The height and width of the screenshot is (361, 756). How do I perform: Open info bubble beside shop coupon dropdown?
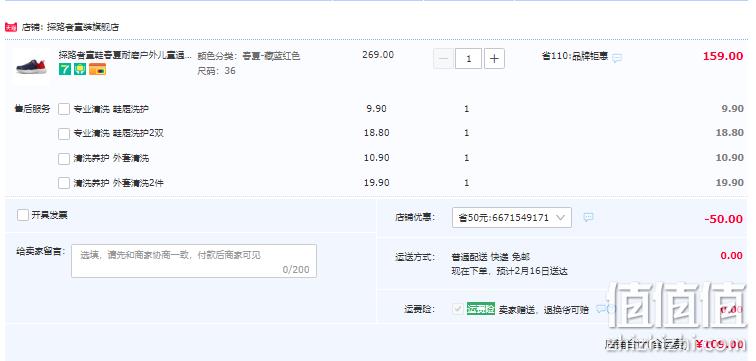click(588, 217)
